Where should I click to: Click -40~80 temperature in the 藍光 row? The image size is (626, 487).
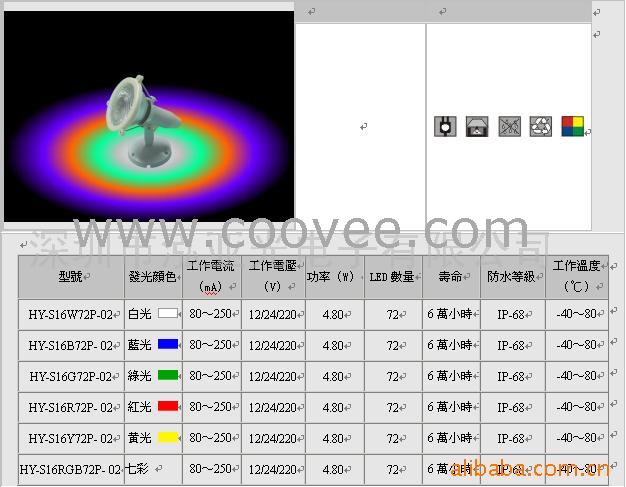(576, 344)
